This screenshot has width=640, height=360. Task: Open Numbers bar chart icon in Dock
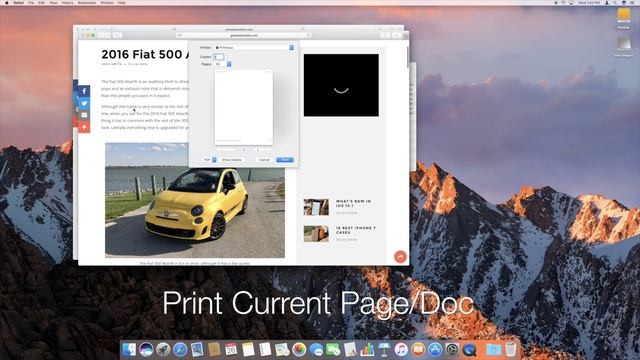367,350
